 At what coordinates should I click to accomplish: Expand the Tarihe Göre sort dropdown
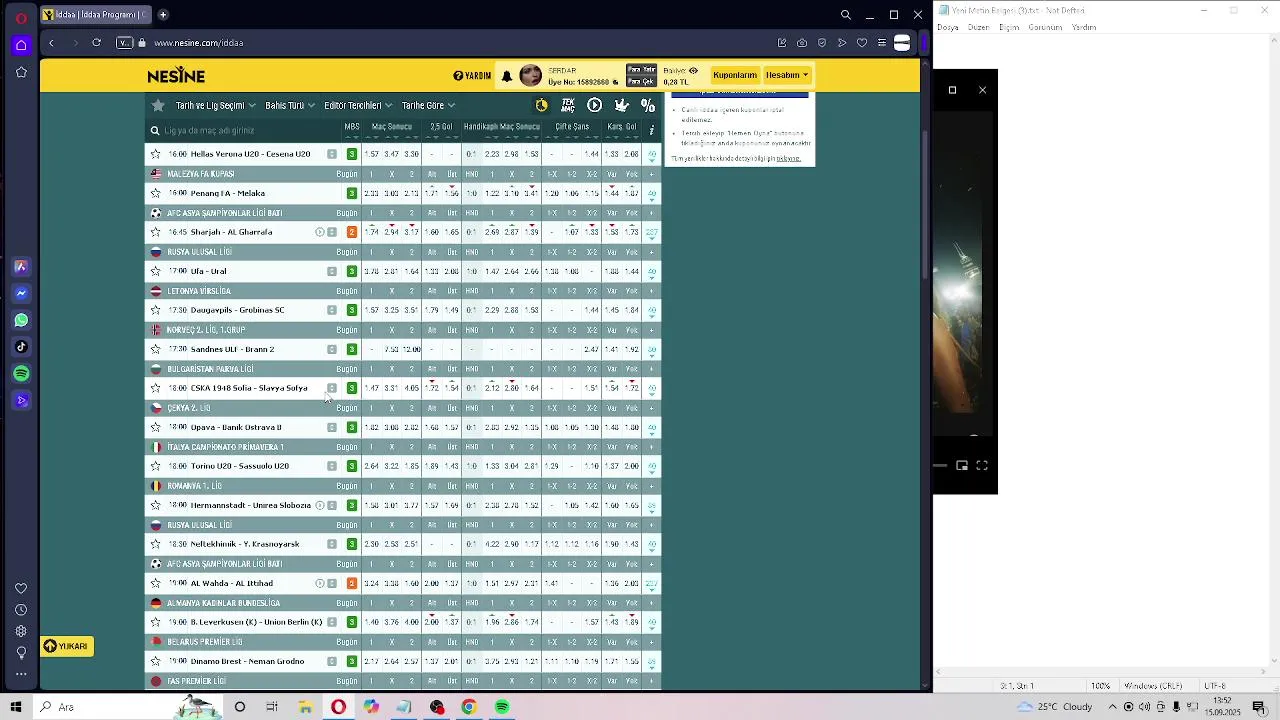click(428, 105)
